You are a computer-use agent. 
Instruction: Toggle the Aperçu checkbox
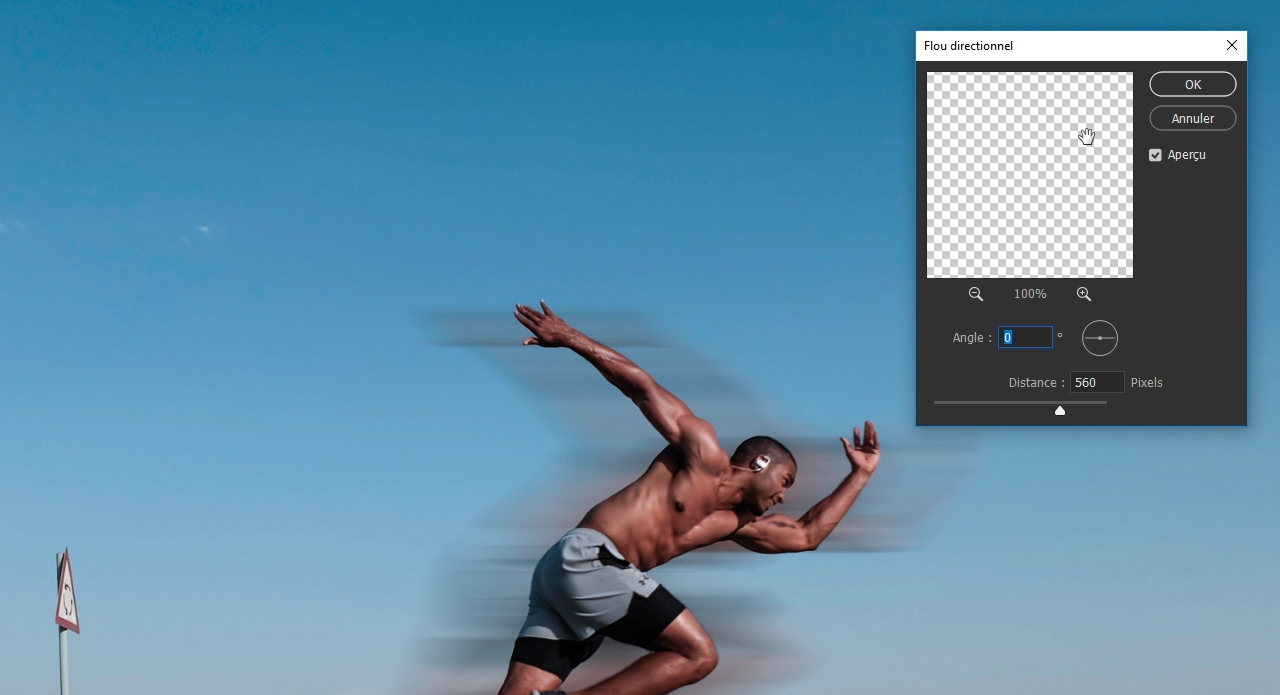[x=1155, y=155]
